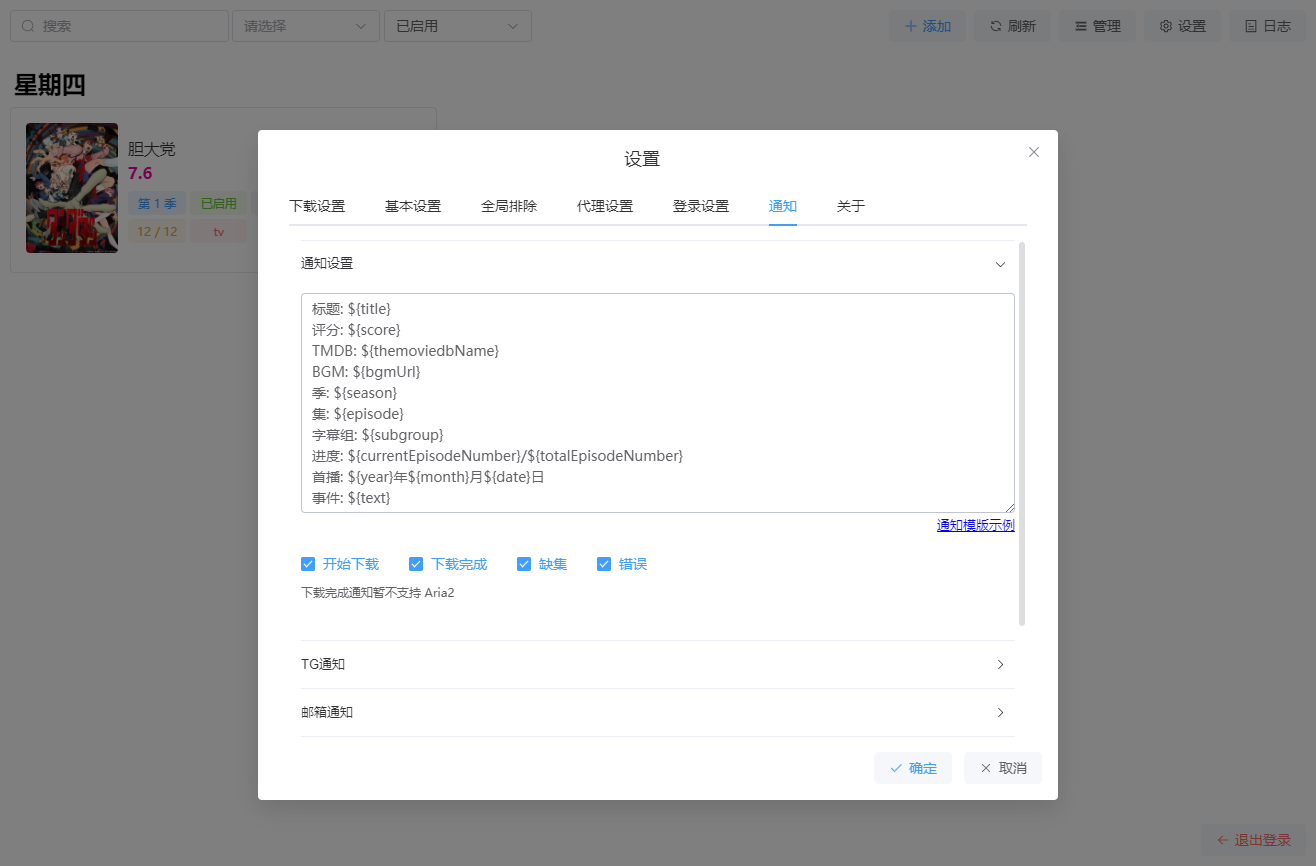
Task: Collapse the 通知设置 section
Action: (657, 264)
